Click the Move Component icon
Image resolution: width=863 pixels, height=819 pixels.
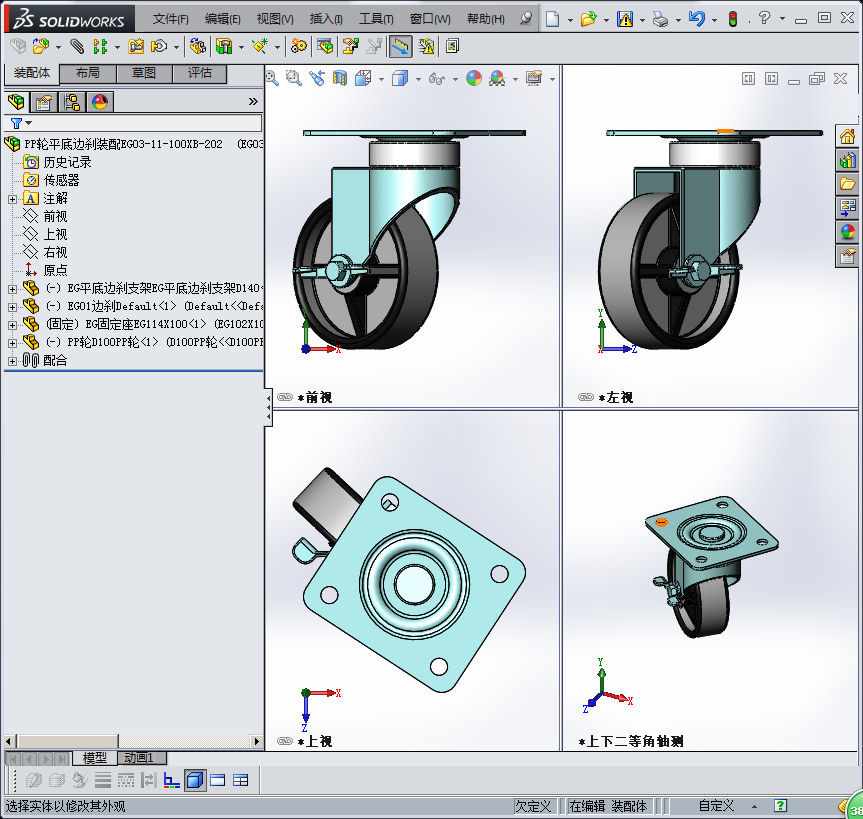pyautogui.click(x=159, y=46)
